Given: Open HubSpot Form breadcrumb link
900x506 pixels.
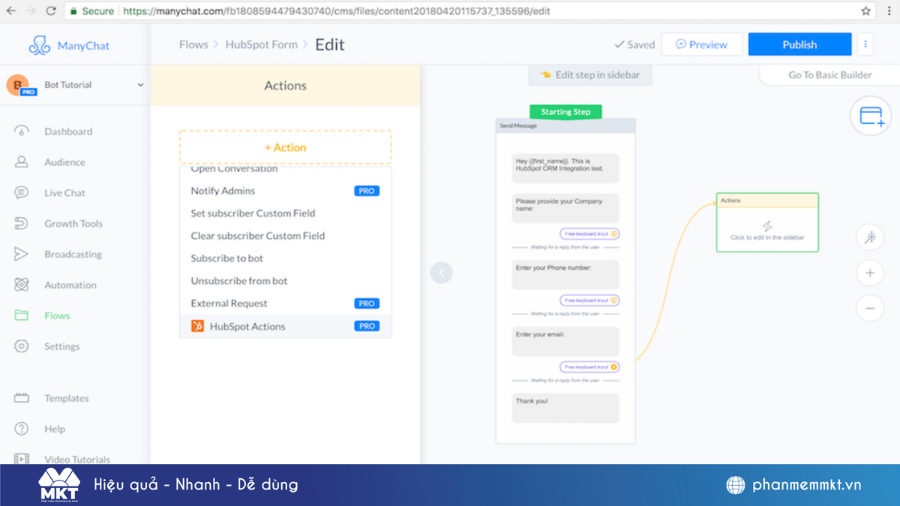Looking at the screenshot, I should tap(261, 45).
